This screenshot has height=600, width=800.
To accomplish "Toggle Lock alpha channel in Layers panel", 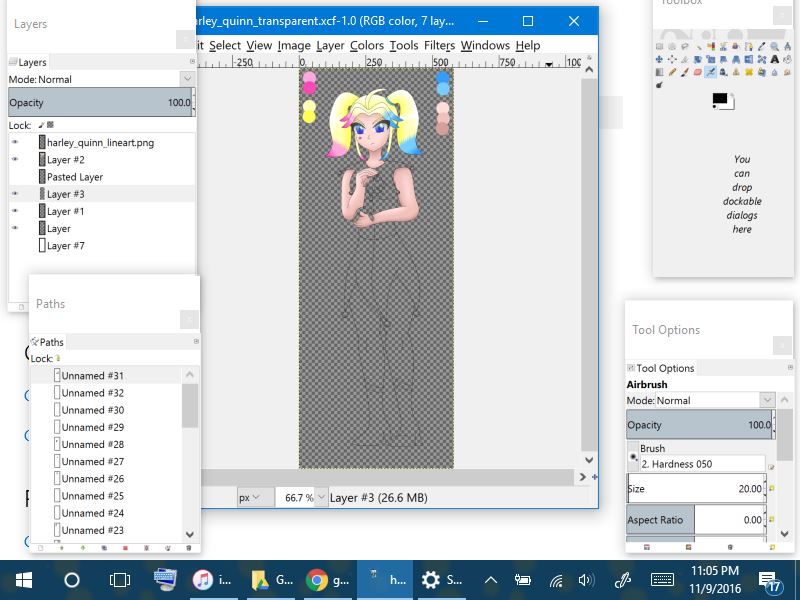I will click(x=51, y=125).
